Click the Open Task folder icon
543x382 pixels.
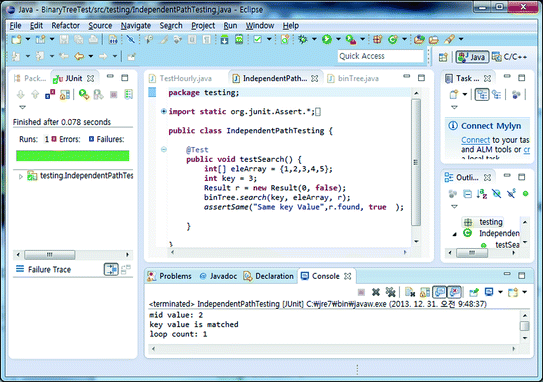[x=434, y=39]
